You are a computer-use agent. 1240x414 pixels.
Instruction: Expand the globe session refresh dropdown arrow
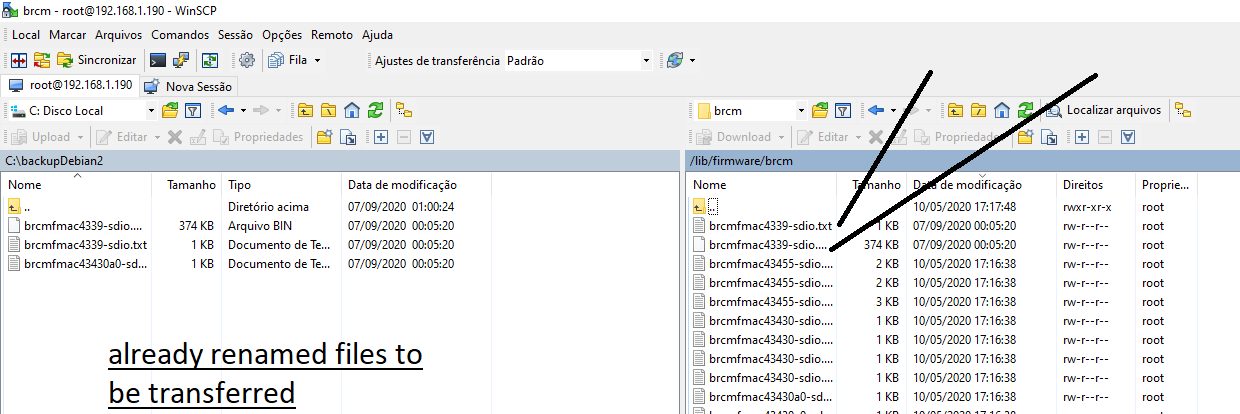[692, 60]
